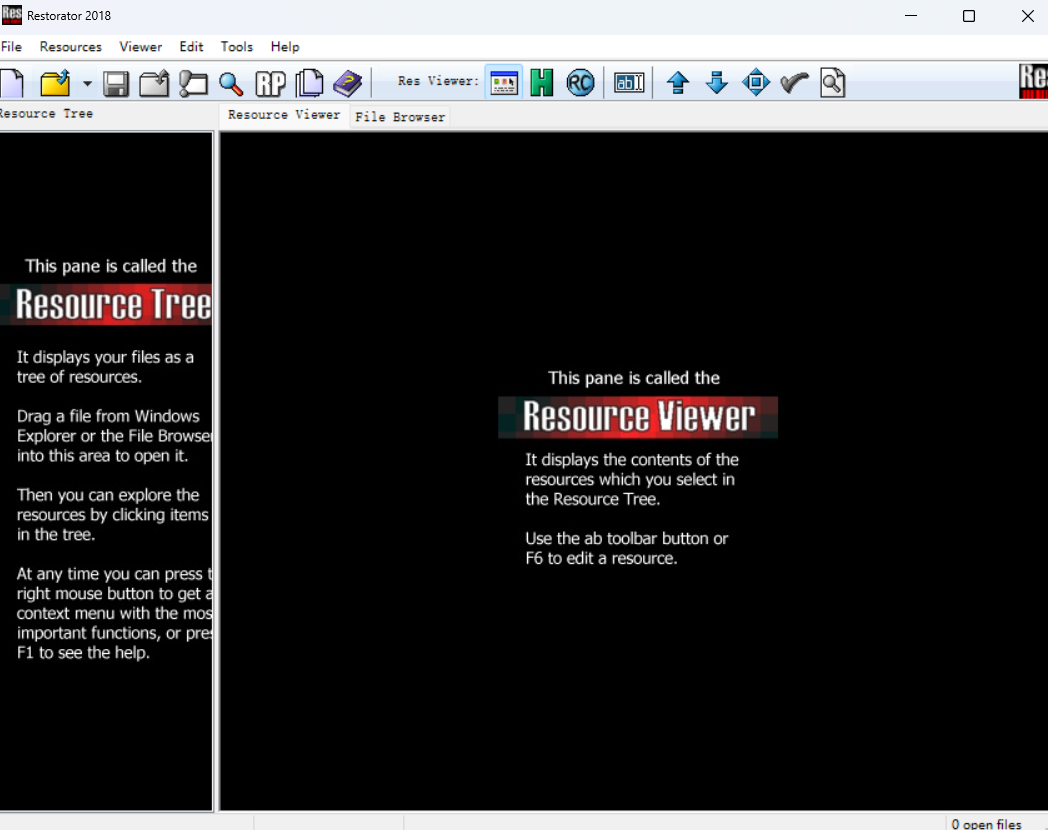Click the red Resource Viewer banner
The image size is (1048, 830).
[x=638, y=417]
